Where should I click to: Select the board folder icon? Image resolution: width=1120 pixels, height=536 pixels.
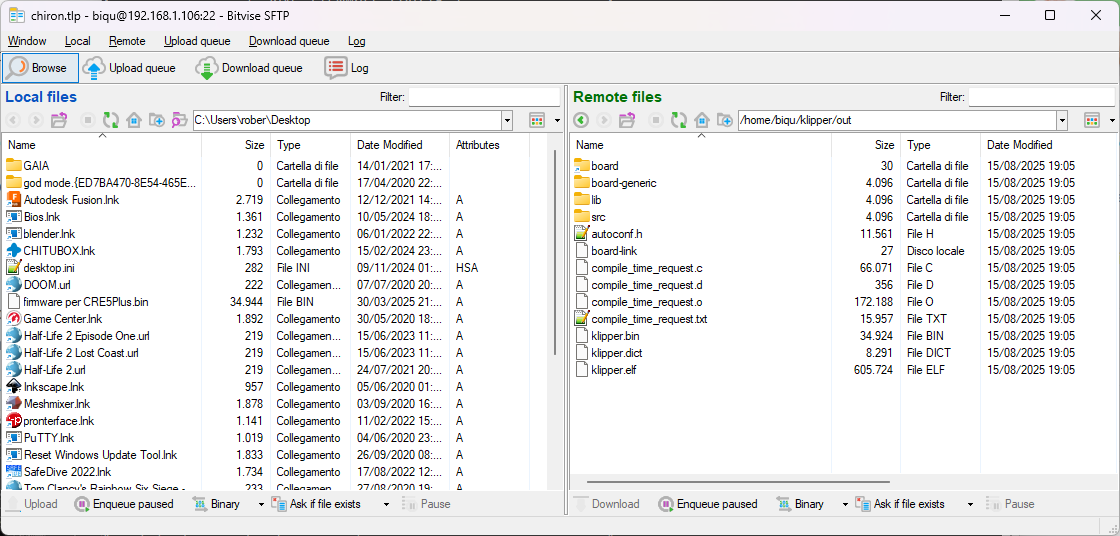[x=581, y=166]
